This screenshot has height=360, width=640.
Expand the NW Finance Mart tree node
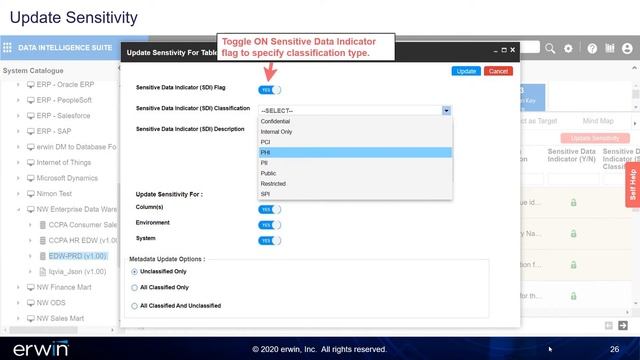point(18,287)
